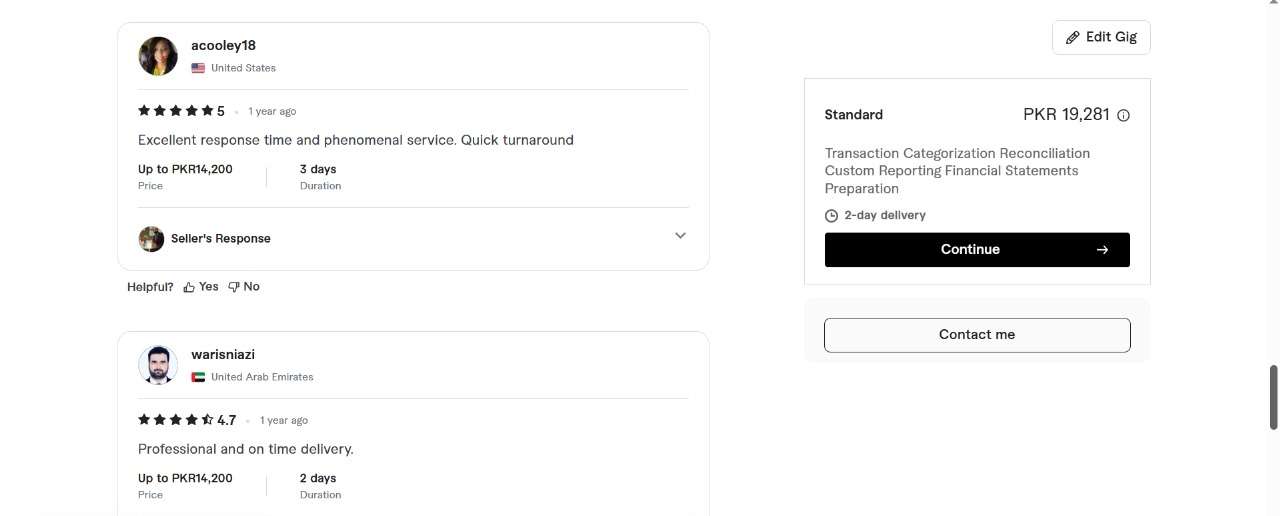Open warisniazi's profile avatar
Viewport: 1280px width, 516px height.
point(158,365)
